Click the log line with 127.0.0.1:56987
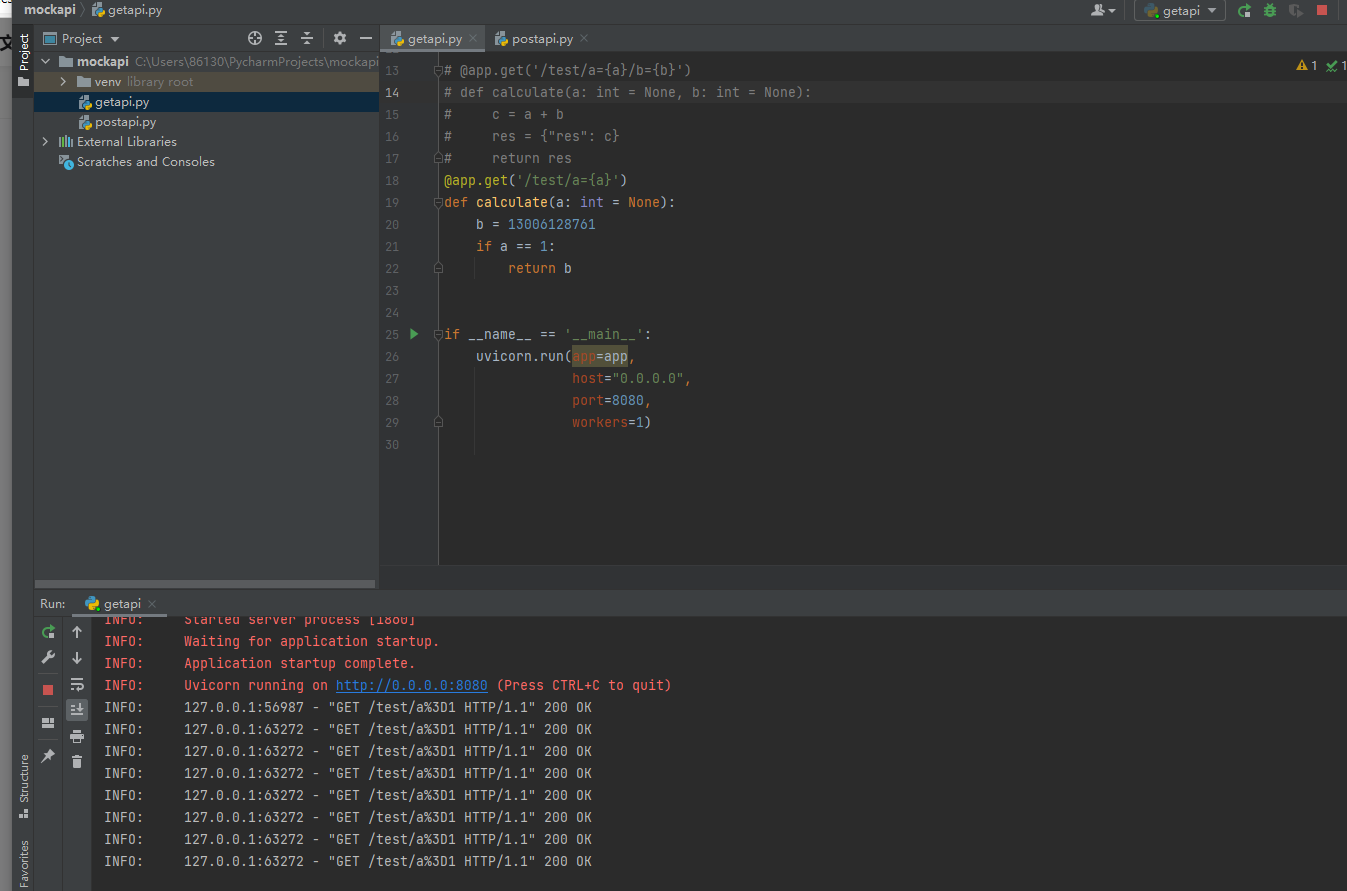The width and height of the screenshot is (1347, 891). coord(348,708)
